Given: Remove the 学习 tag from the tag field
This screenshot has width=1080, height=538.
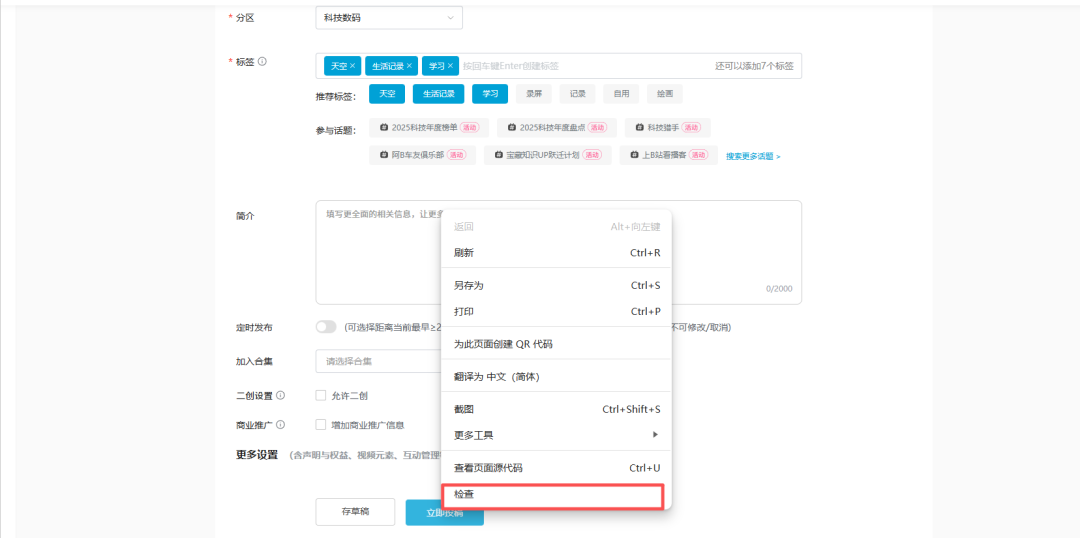Looking at the screenshot, I should pos(450,66).
